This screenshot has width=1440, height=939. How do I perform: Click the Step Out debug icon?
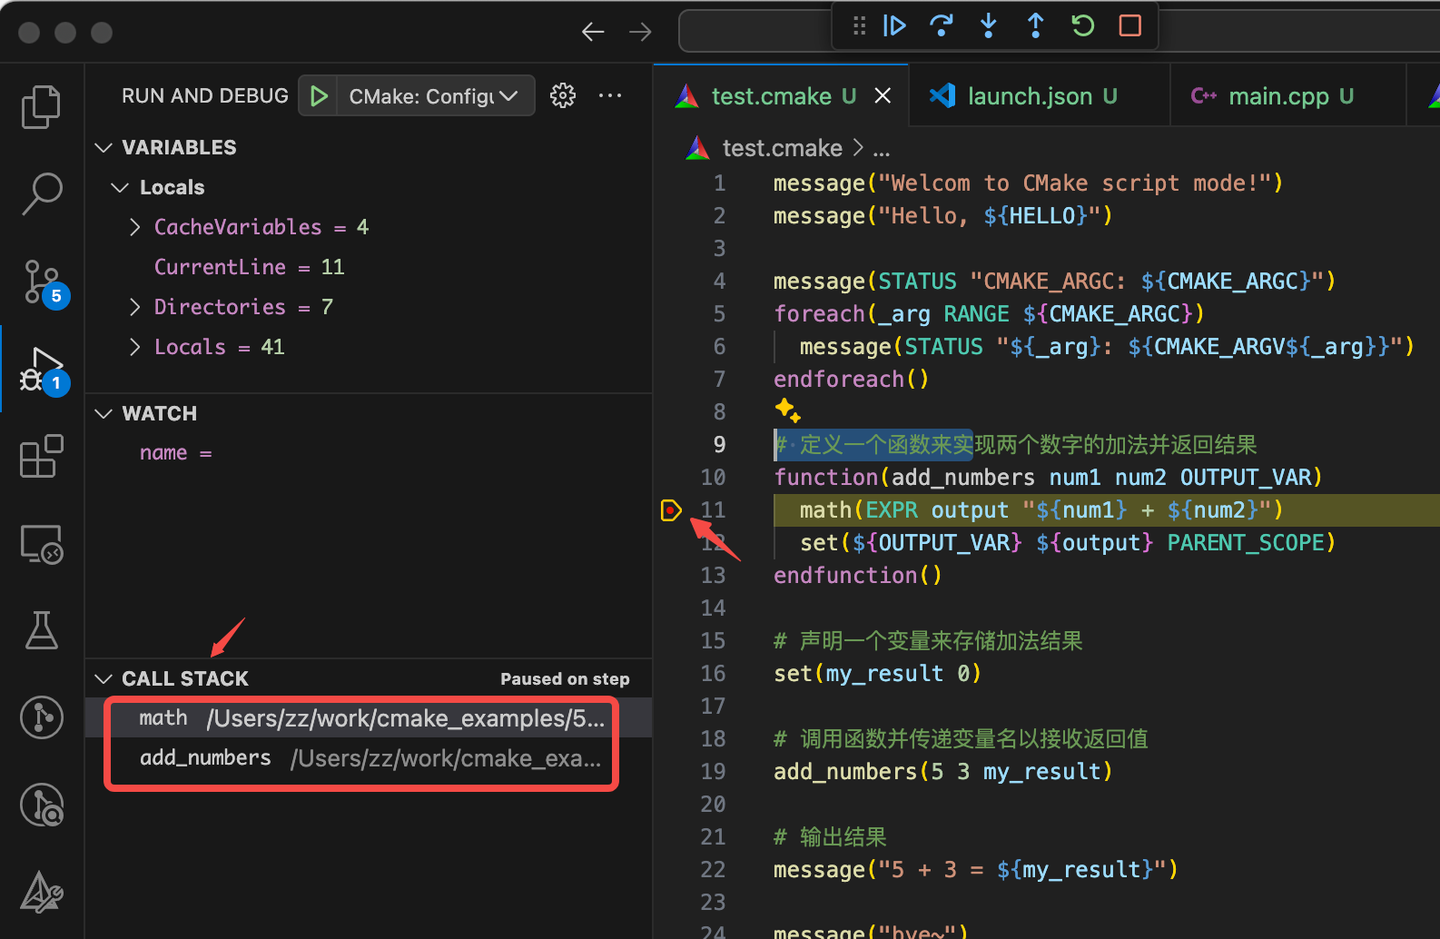[1035, 25]
